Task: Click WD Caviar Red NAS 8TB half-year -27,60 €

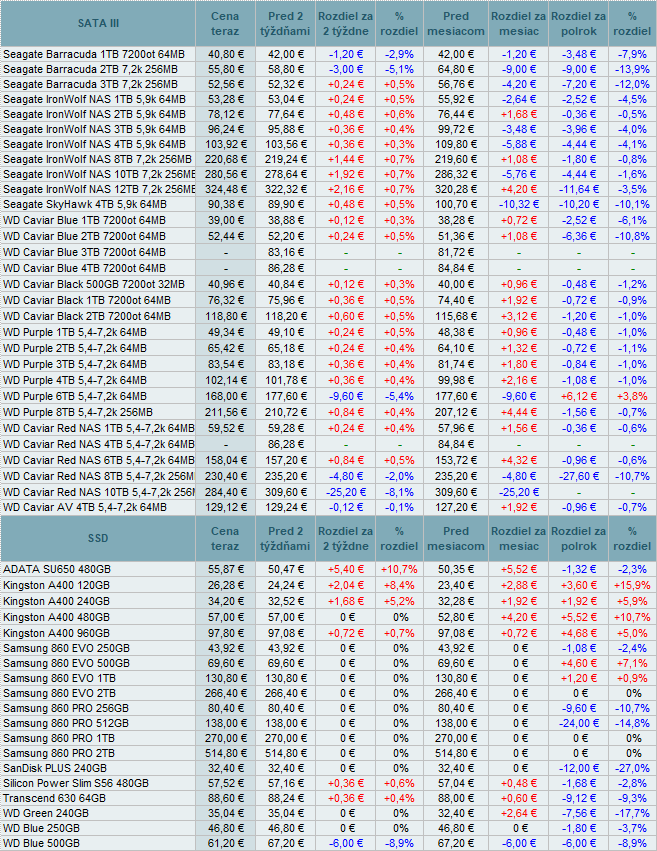Action: (579, 477)
